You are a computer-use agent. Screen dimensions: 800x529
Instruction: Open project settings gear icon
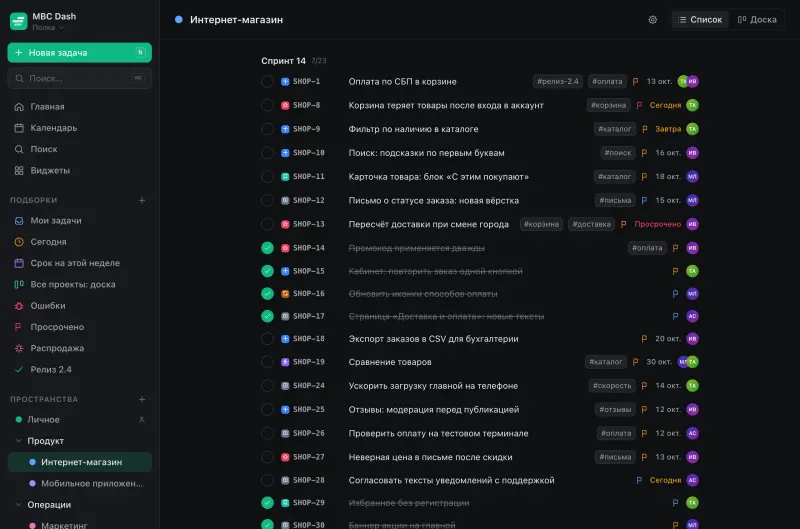[x=653, y=20]
